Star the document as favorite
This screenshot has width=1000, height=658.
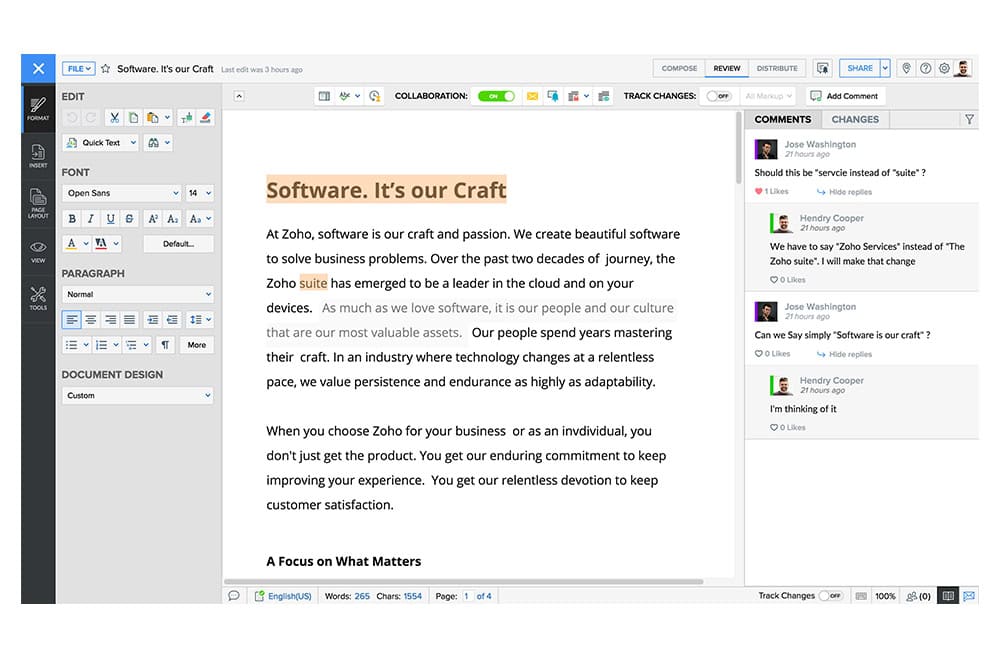pos(106,68)
